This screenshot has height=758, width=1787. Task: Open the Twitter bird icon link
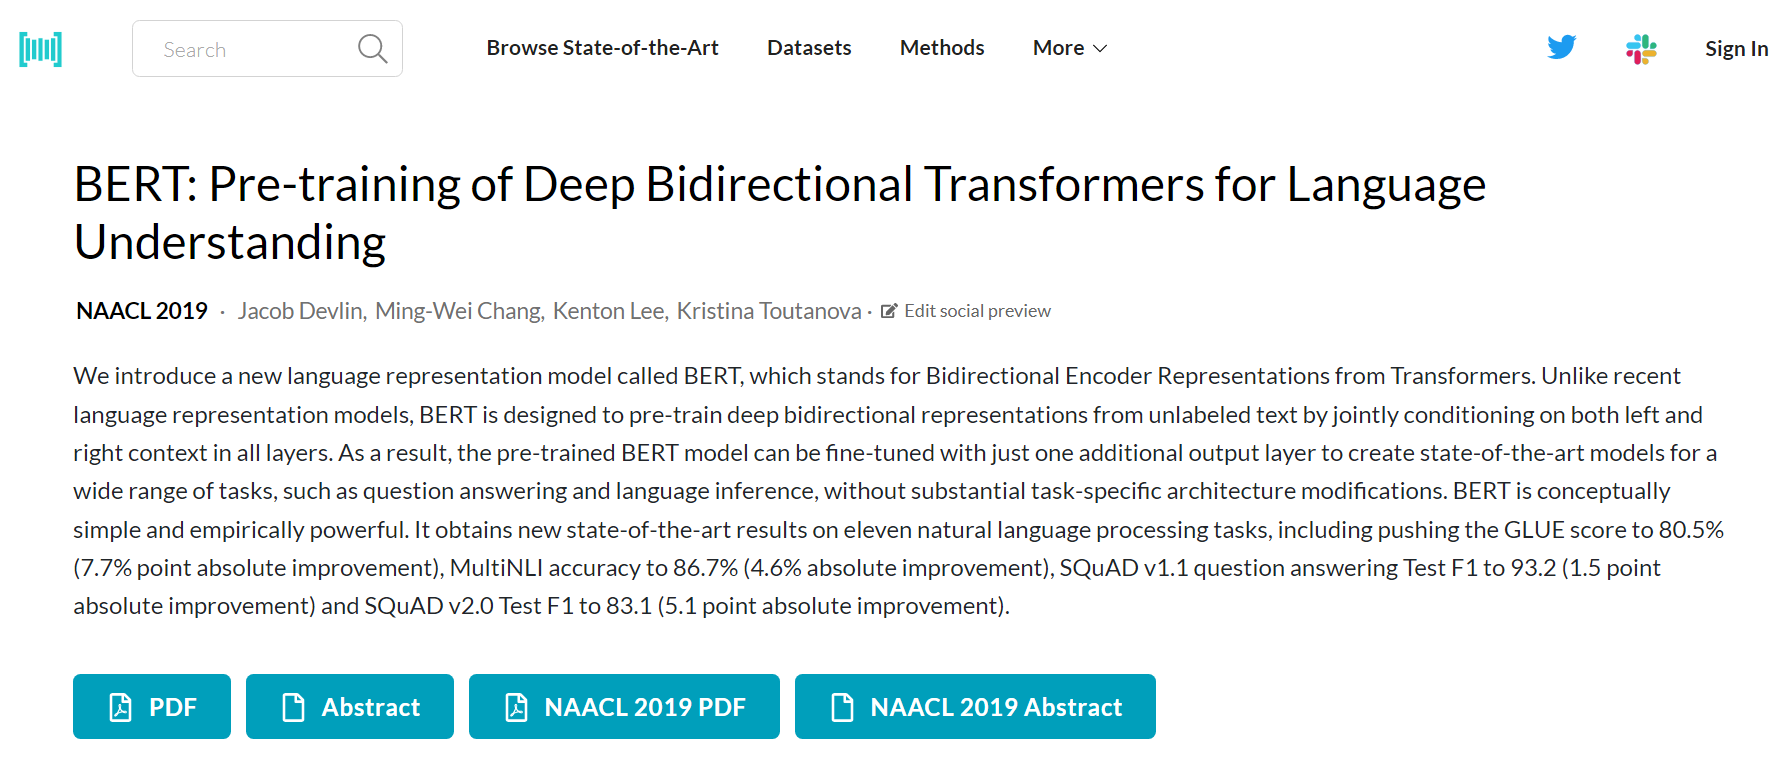[1561, 48]
